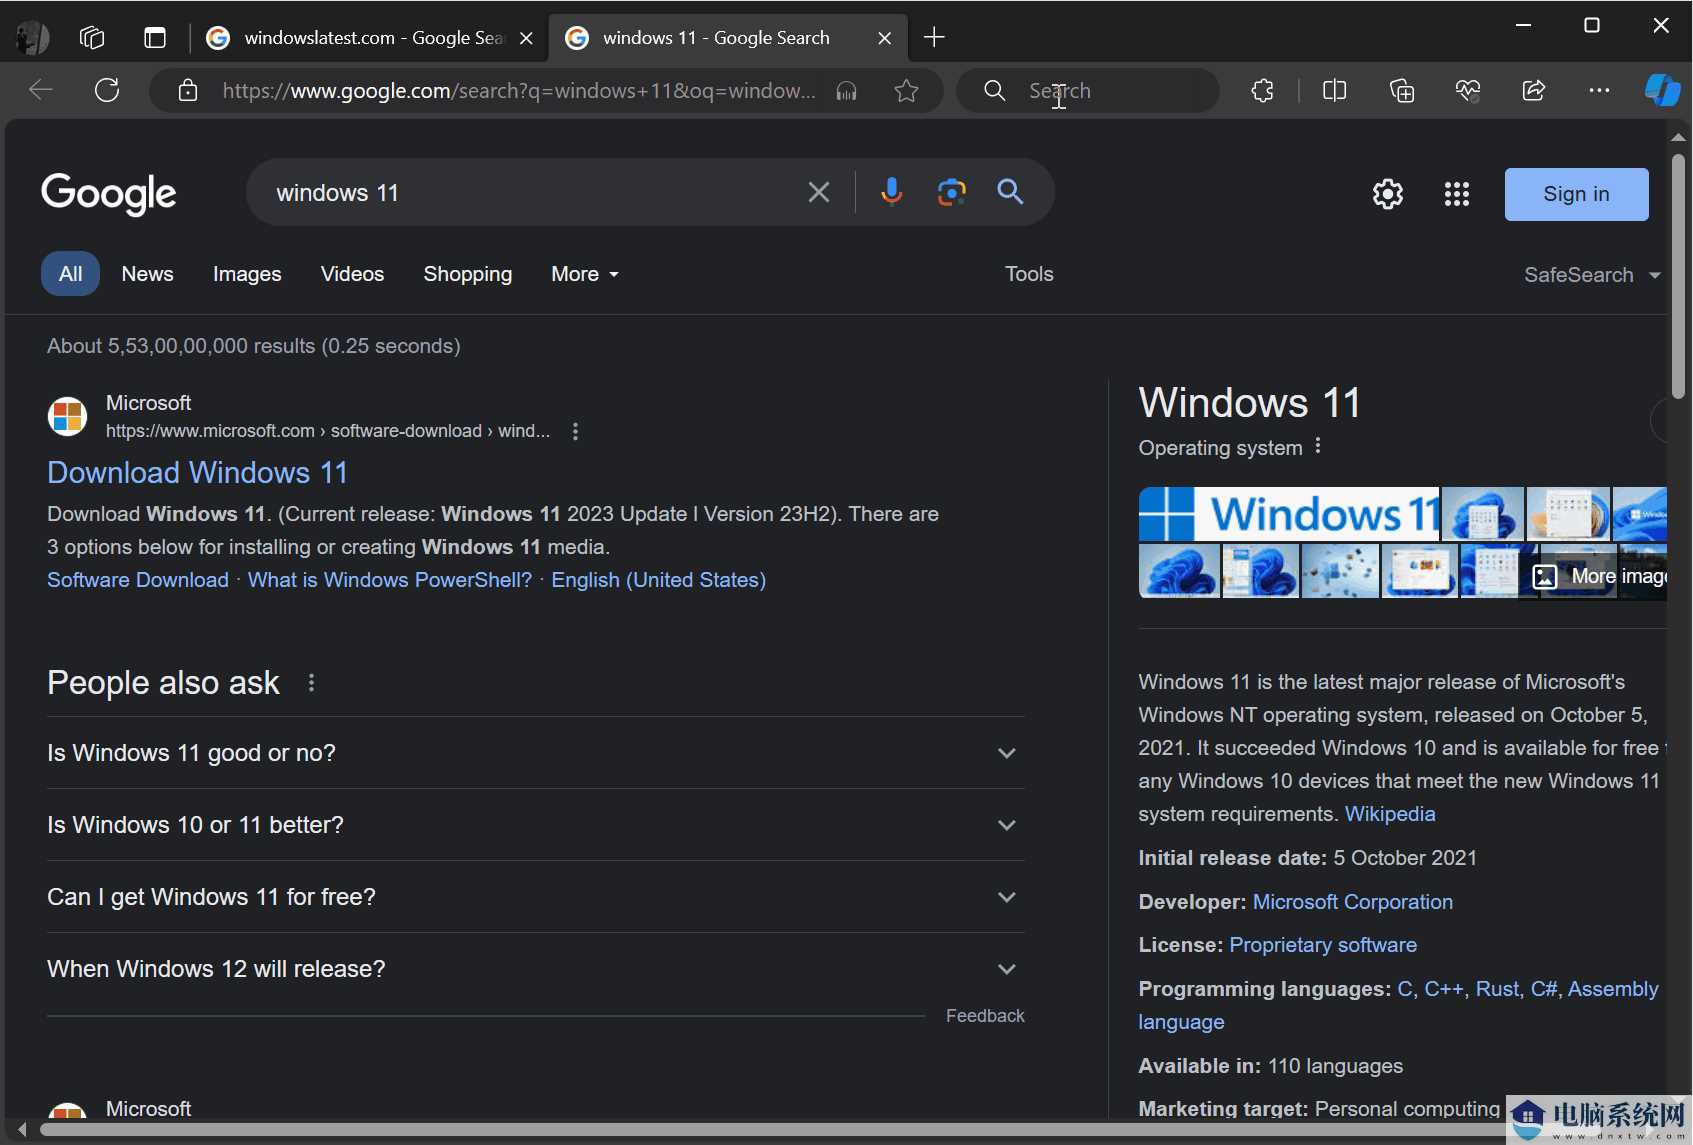This screenshot has height=1145, width=1693.
Task: Open the C++ language link
Action: coord(1442,989)
